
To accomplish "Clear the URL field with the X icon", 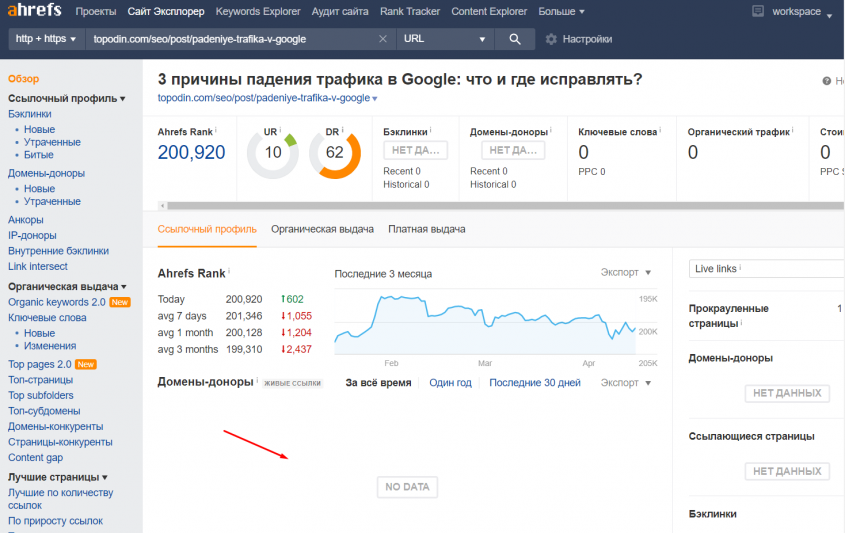I will pos(382,39).
